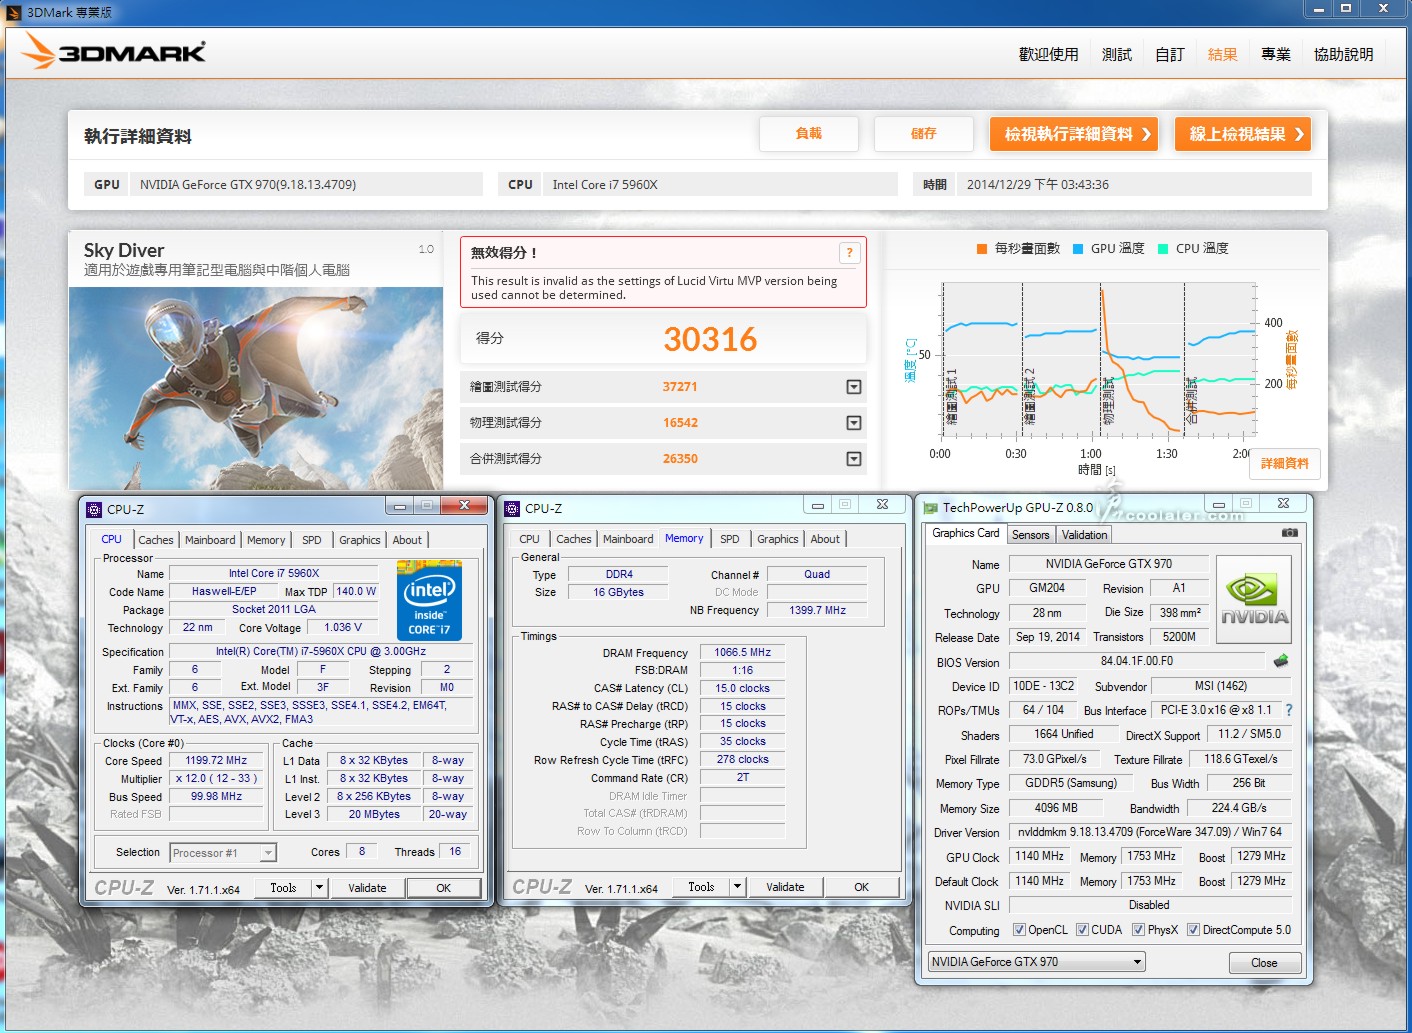The height and width of the screenshot is (1033, 1412).
Task: Open the 歡迎使用 welcome tab
Action: pos(1048,54)
